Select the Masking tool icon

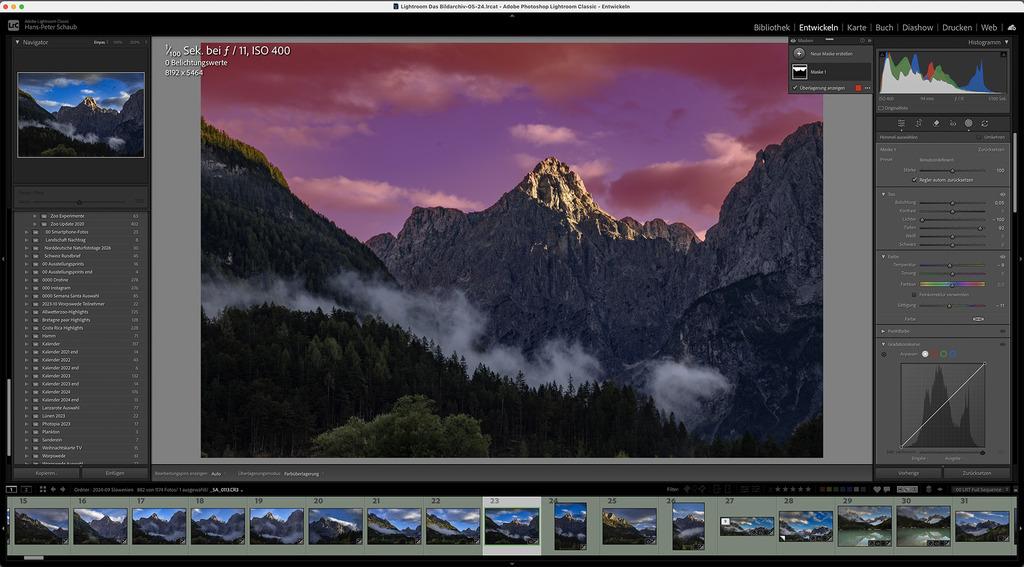point(968,123)
